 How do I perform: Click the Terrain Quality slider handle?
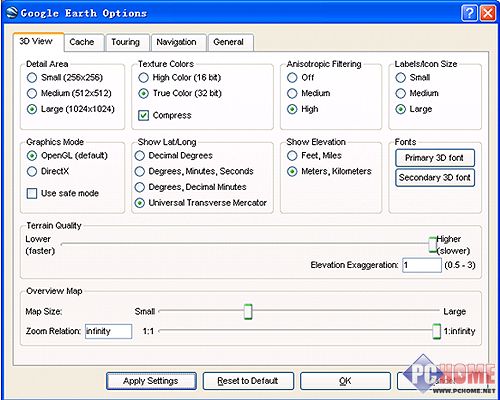point(433,245)
